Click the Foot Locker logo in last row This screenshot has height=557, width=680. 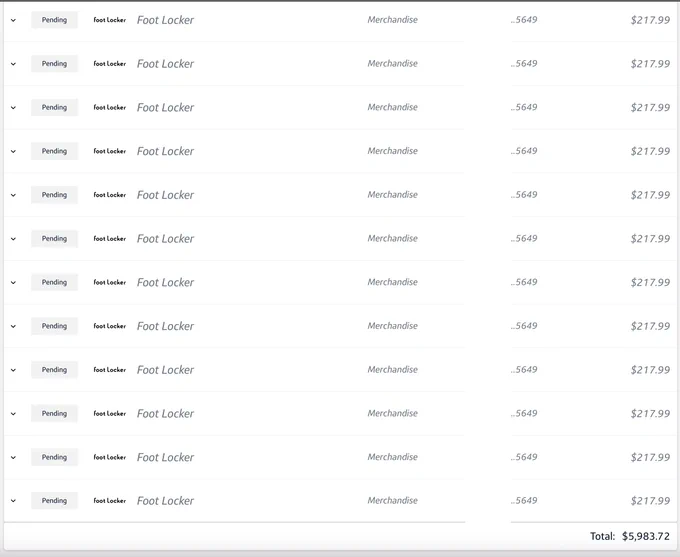pyautogui.click(x=110, y=501)
